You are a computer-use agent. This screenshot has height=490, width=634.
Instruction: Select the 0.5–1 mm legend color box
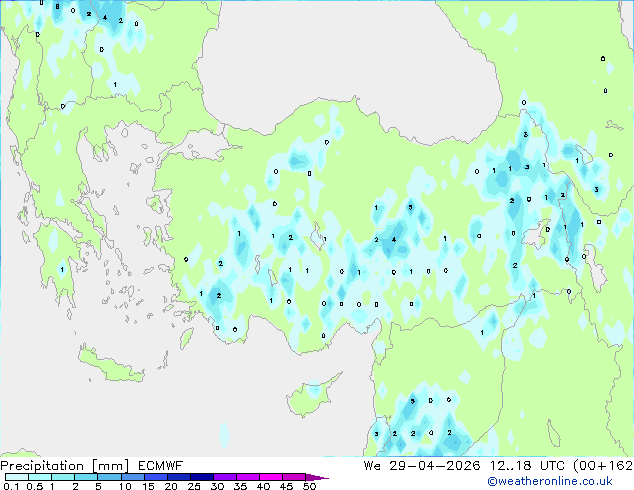pyautogui.click(x=40, y=477)
